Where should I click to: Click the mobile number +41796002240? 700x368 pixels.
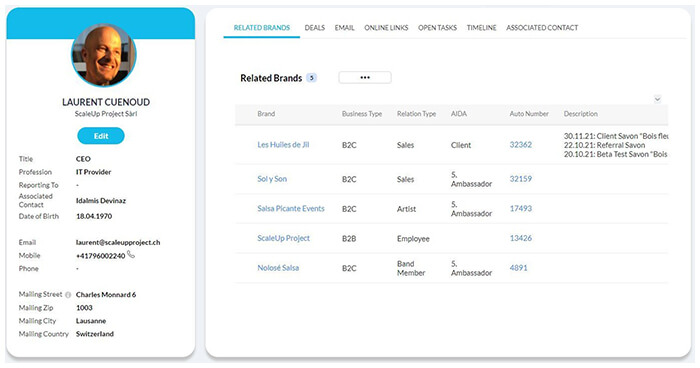tap(100, 256)
